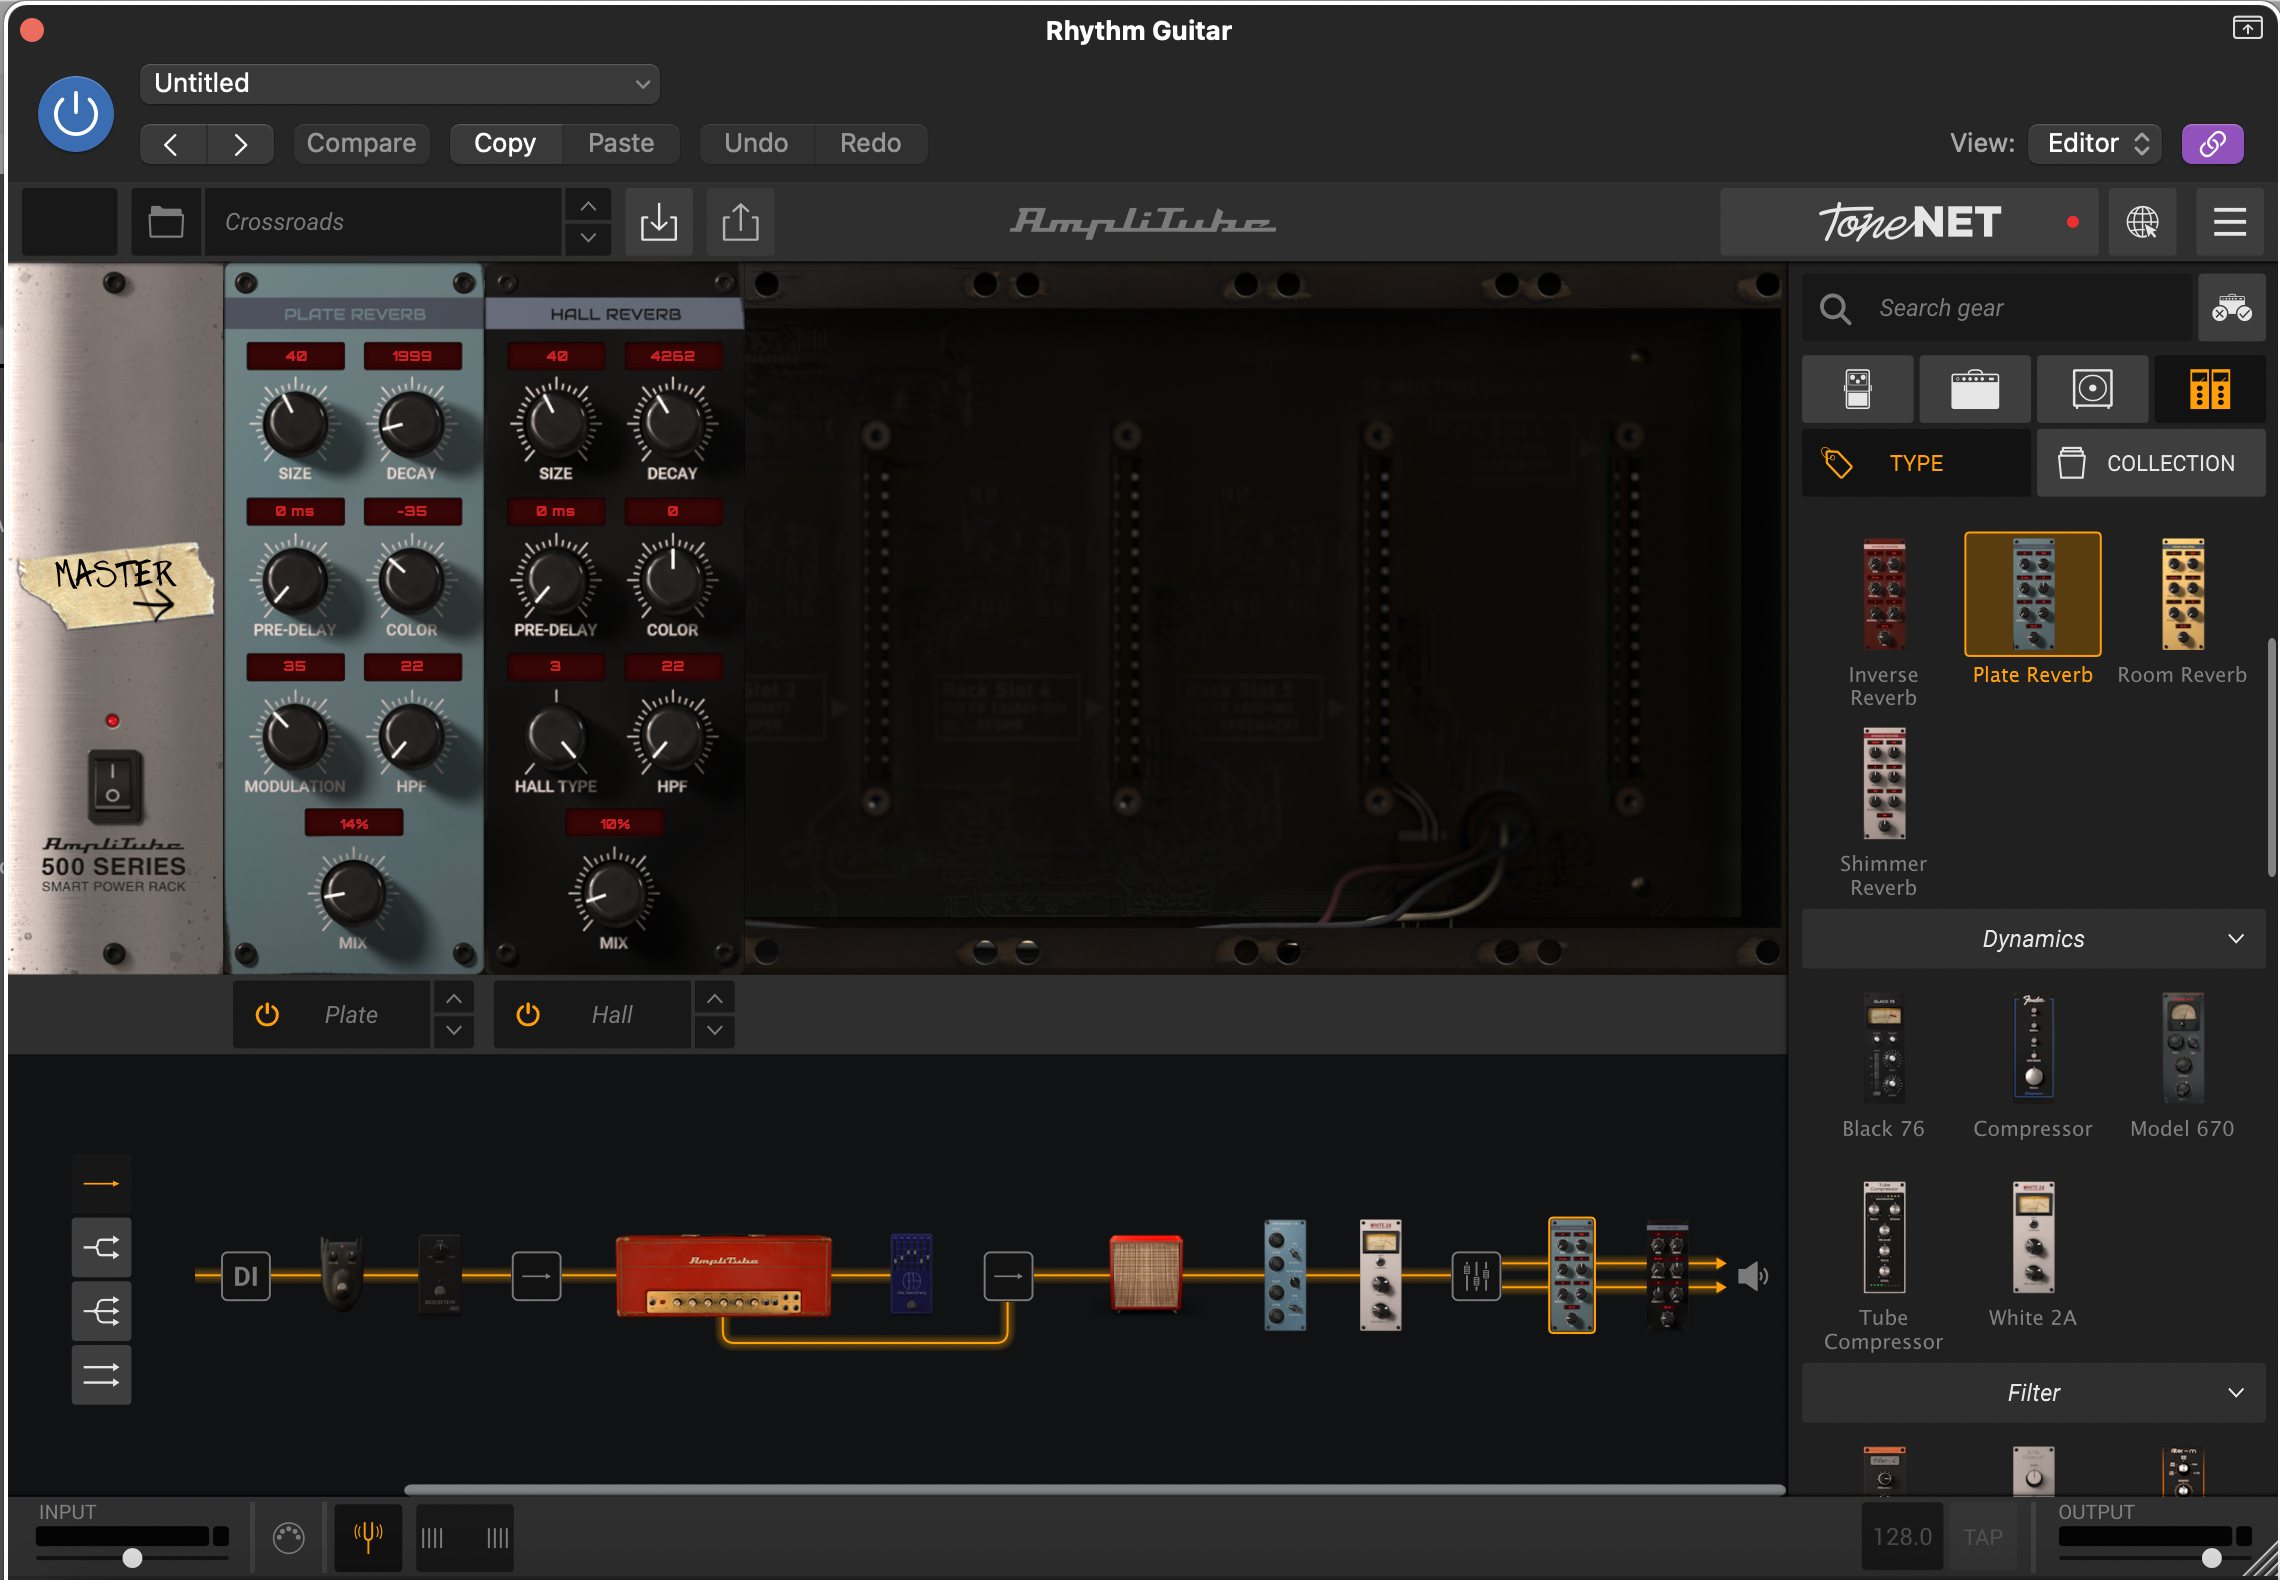Select White 2A gear
The image size is (2280, 1580).
(2033, 1238)
